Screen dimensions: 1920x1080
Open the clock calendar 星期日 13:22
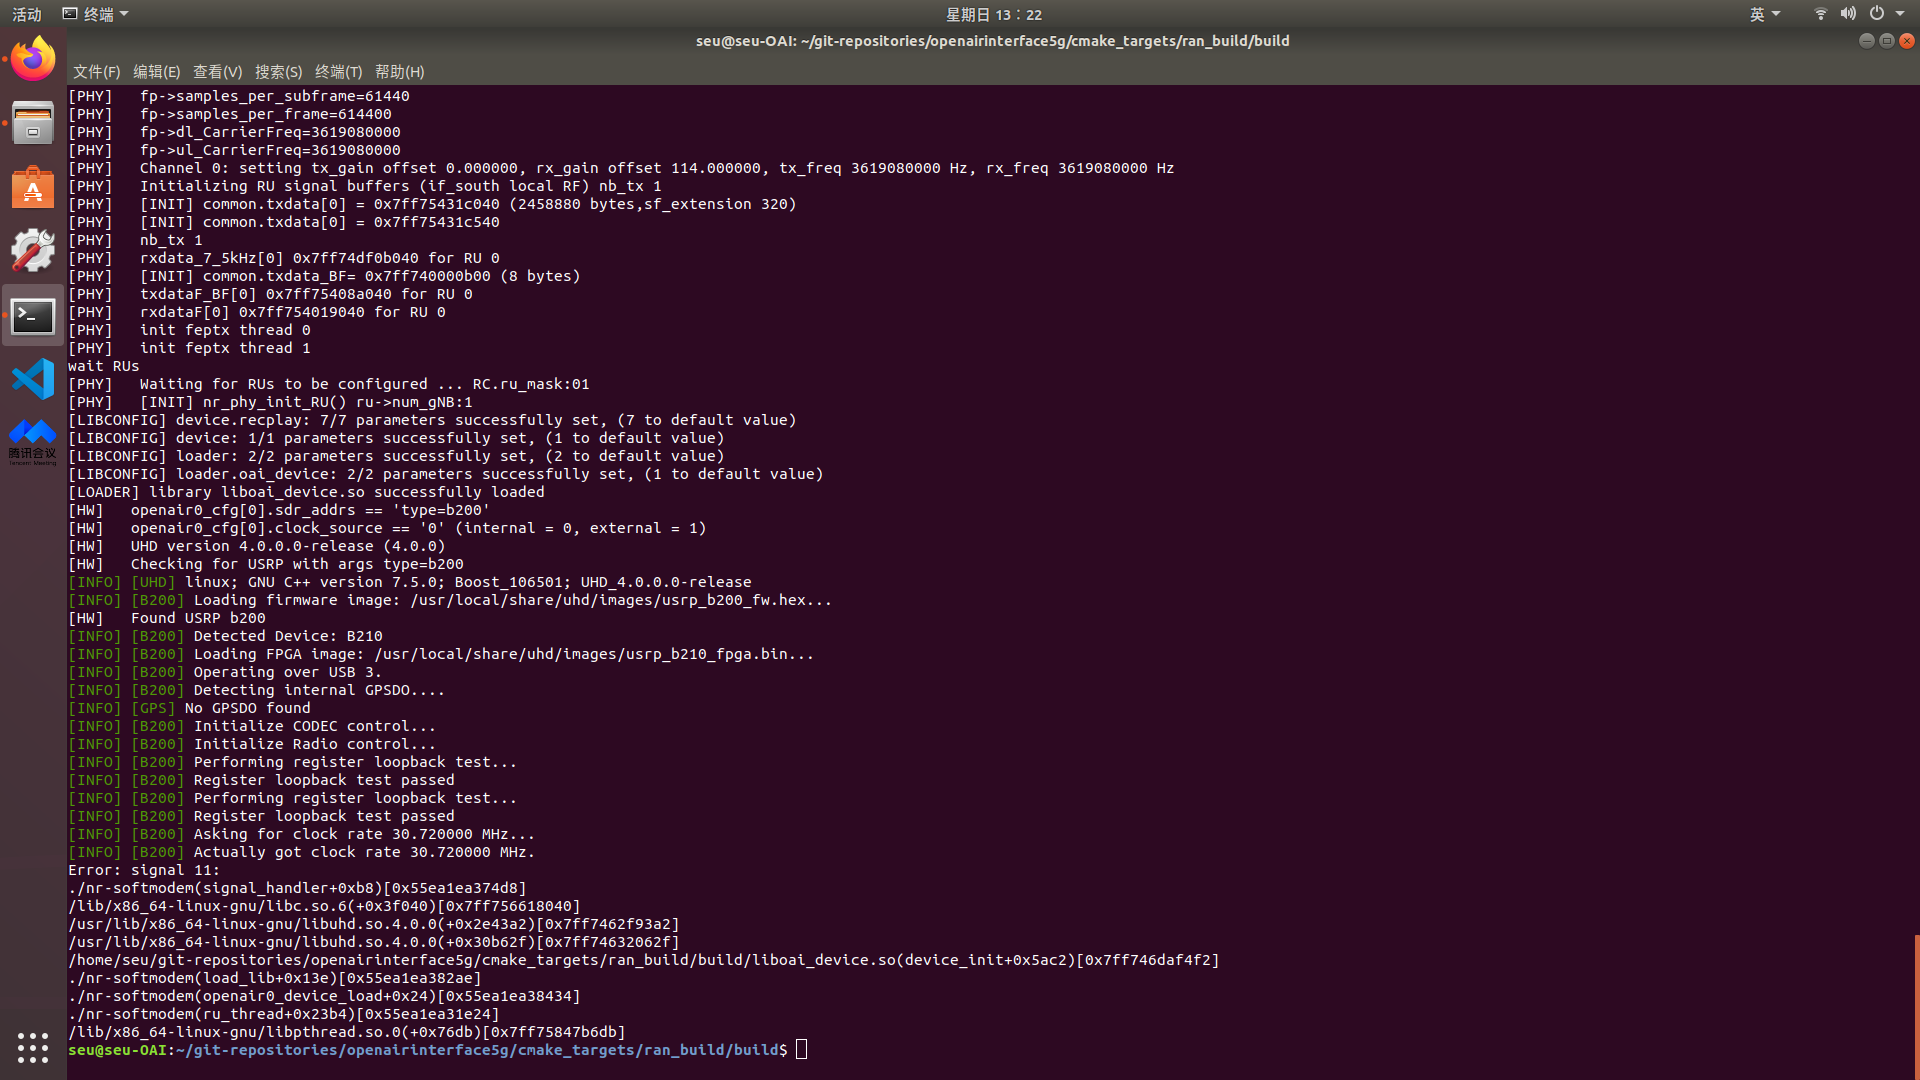(x=994, y=14)
